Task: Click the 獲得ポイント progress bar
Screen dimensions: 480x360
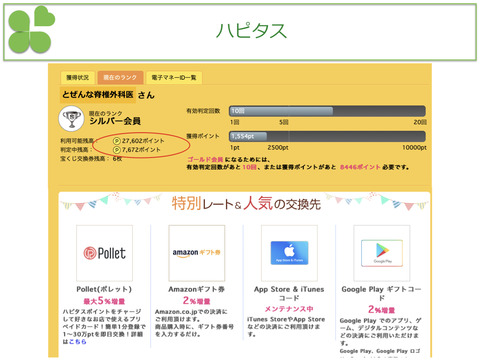Action: tap(327, 136)
